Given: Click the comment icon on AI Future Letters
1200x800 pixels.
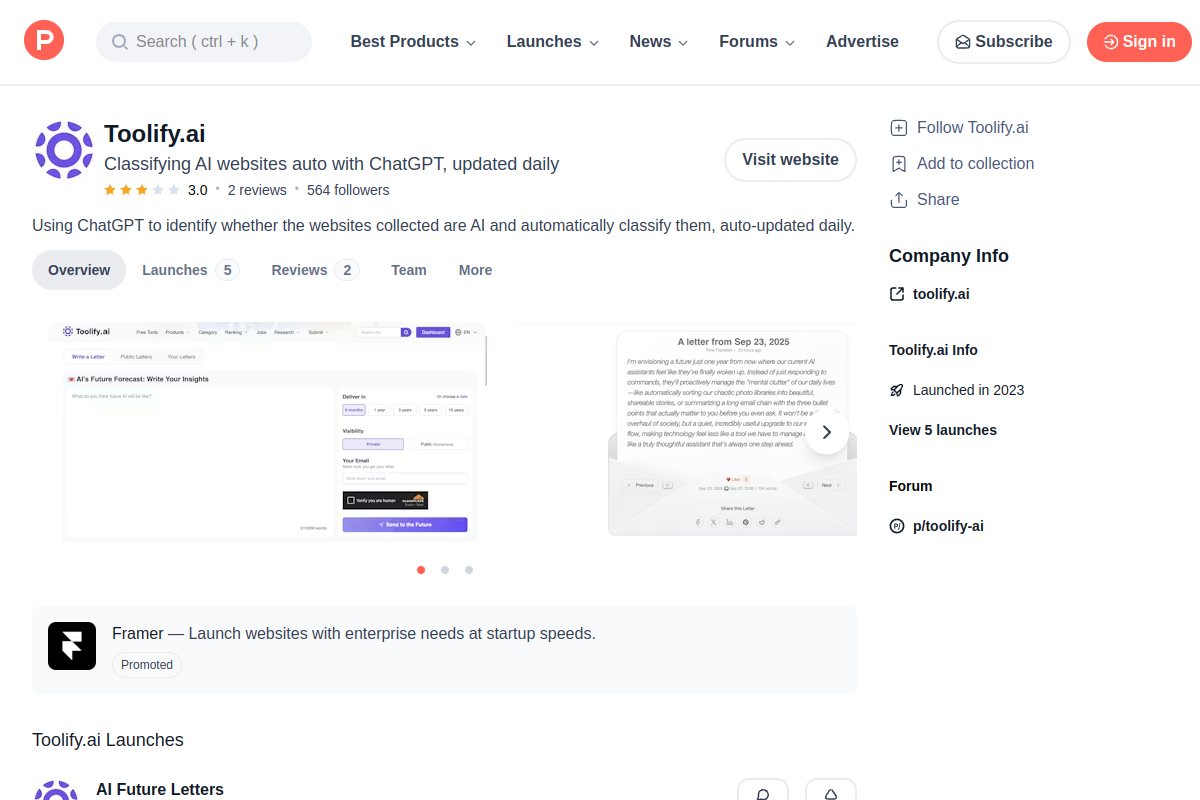Looking at the screenshot, I should 763,793.
